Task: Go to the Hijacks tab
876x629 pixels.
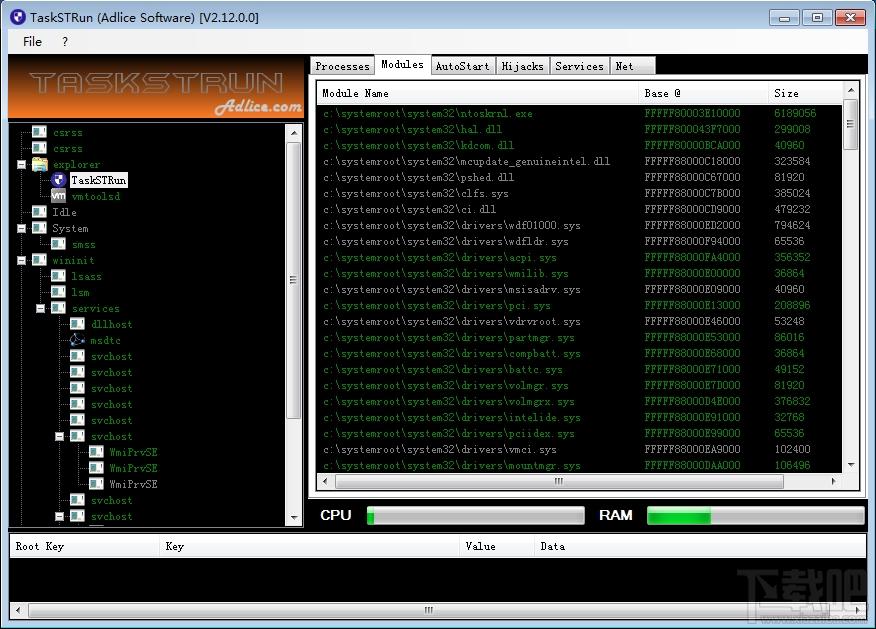Action: tap(522, 66)
